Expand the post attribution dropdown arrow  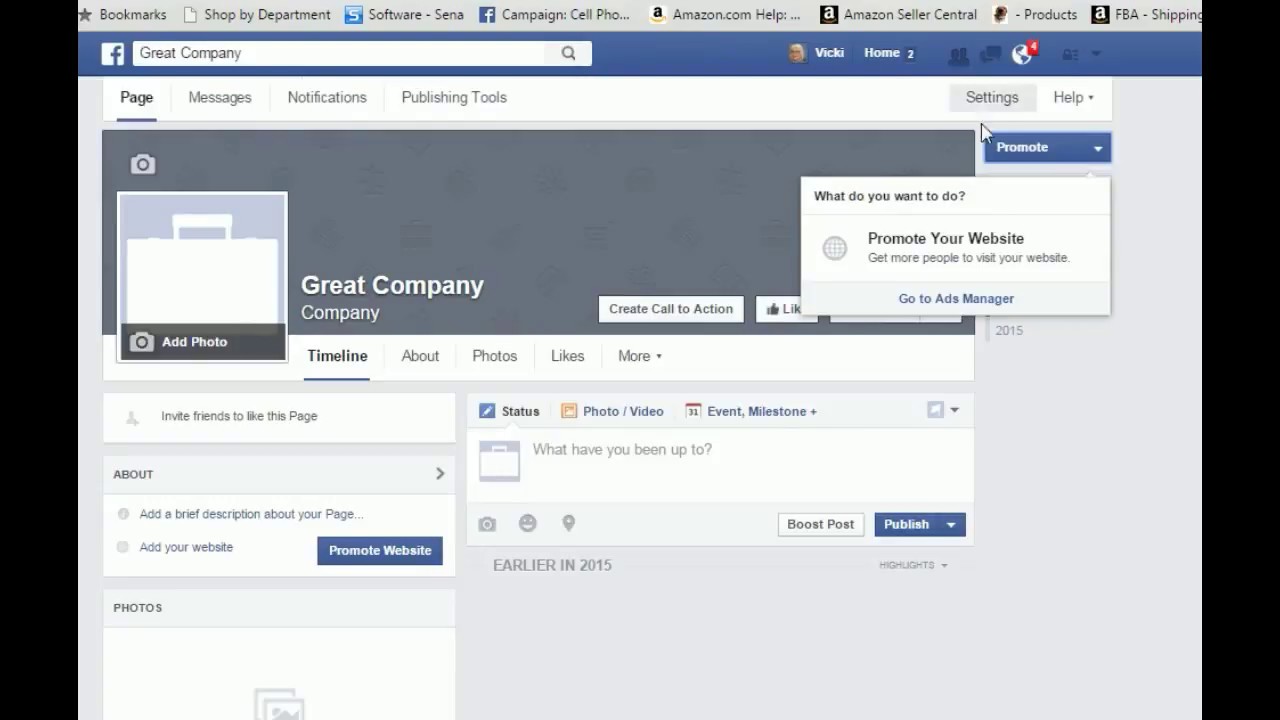click(955, 410)
